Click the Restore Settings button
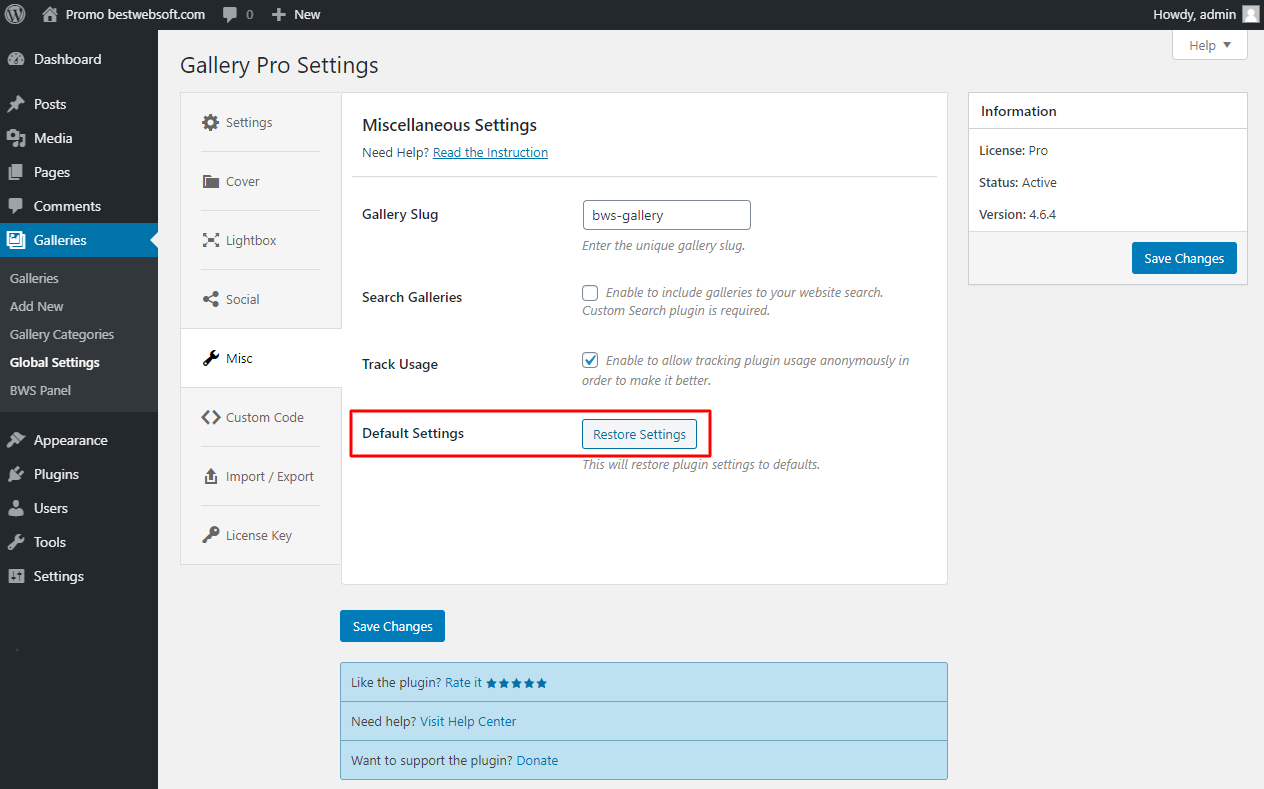The width and height of the screenshot is (1264, 789). tap(639, 434)
